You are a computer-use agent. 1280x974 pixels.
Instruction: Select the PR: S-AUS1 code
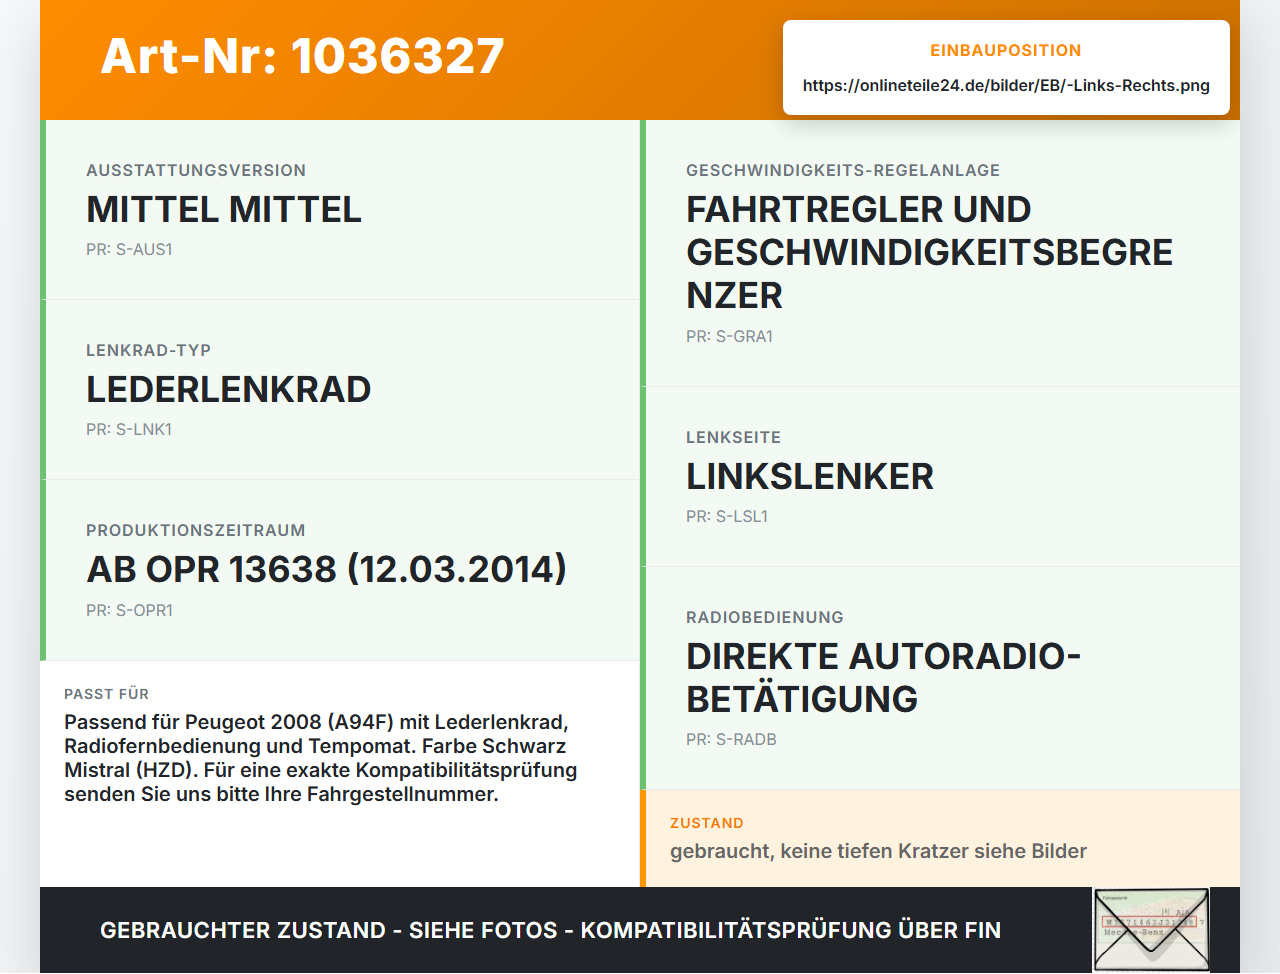pyautogui.click(x=129, y=250)
